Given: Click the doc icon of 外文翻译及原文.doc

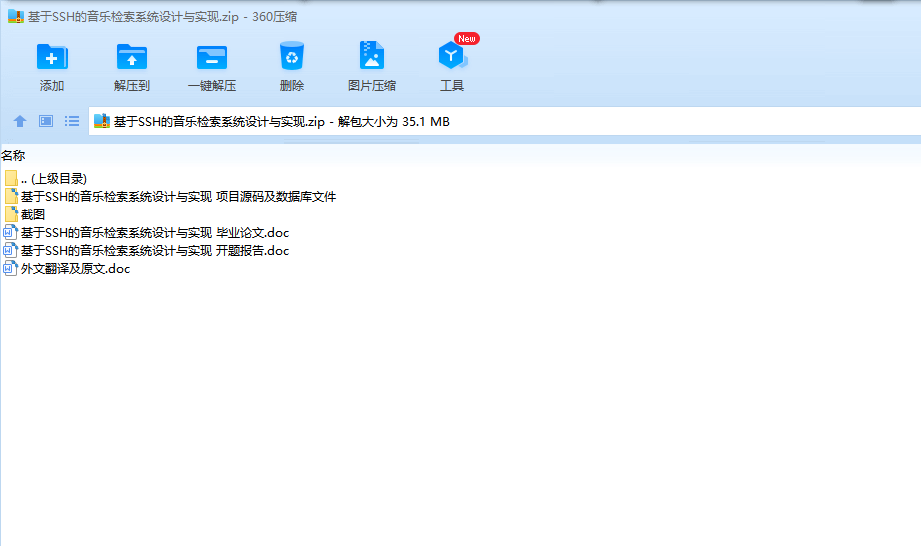Looking at the screenshot, I should pos(11,269).
